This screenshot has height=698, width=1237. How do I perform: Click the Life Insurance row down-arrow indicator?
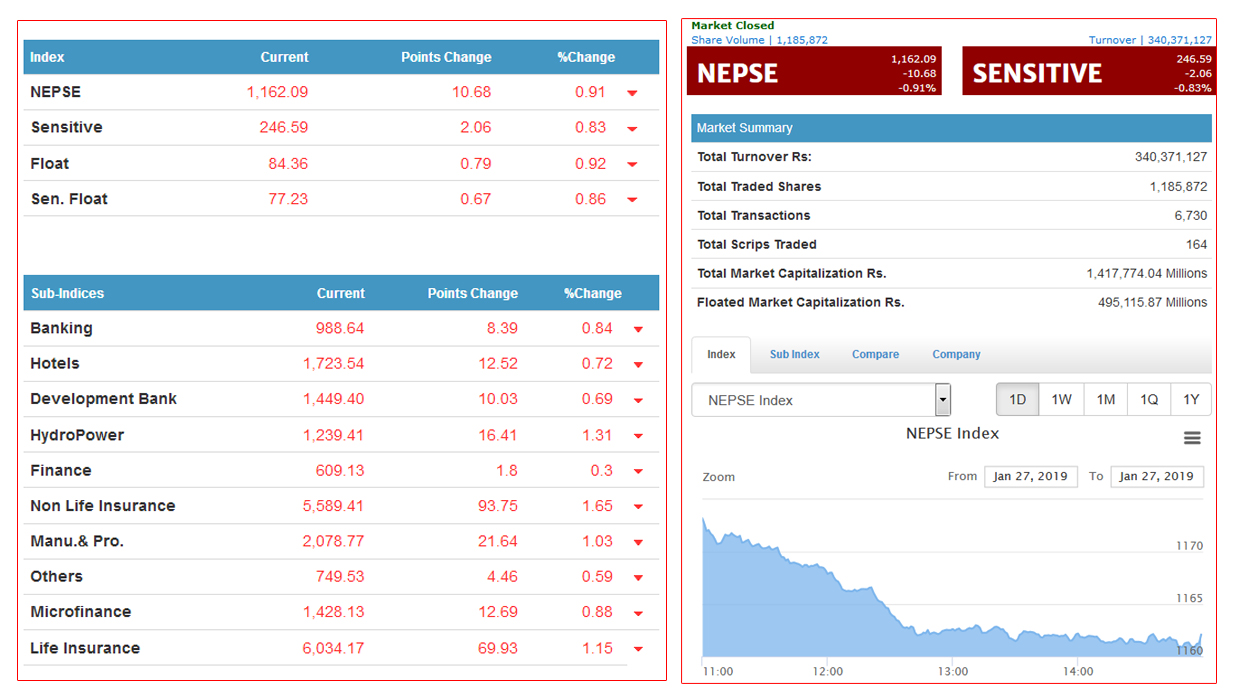[x=638, y=649]
